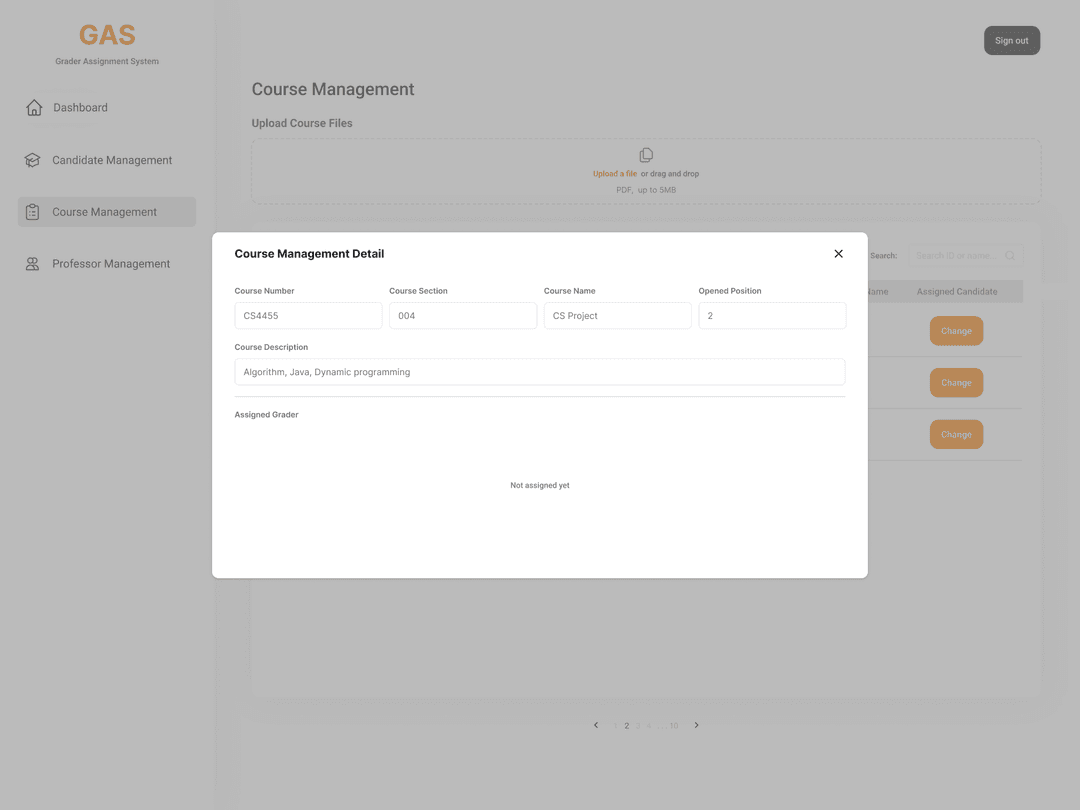This screenshot has height=810, width=1080.
Task: Edit the Course Description text field
Action: [539, 371]
